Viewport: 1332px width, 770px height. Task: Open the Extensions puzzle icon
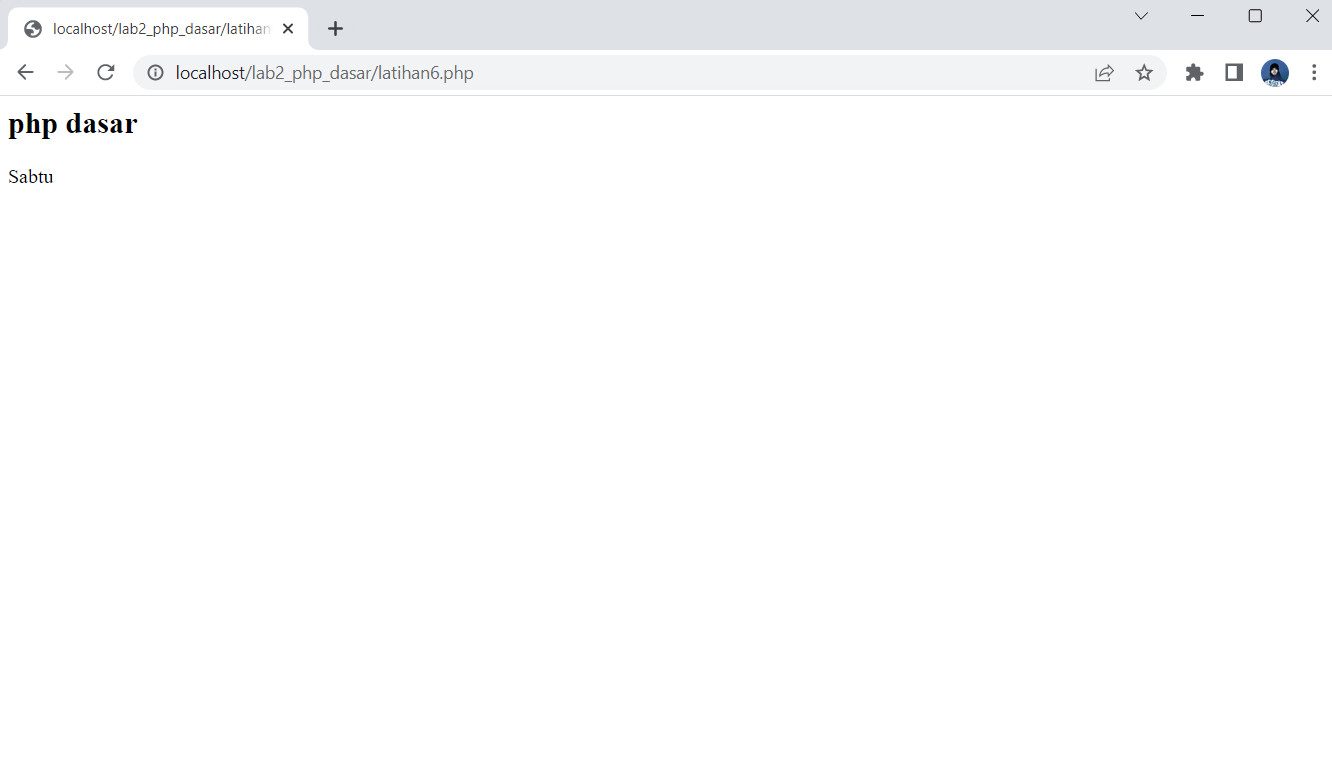1194,73
